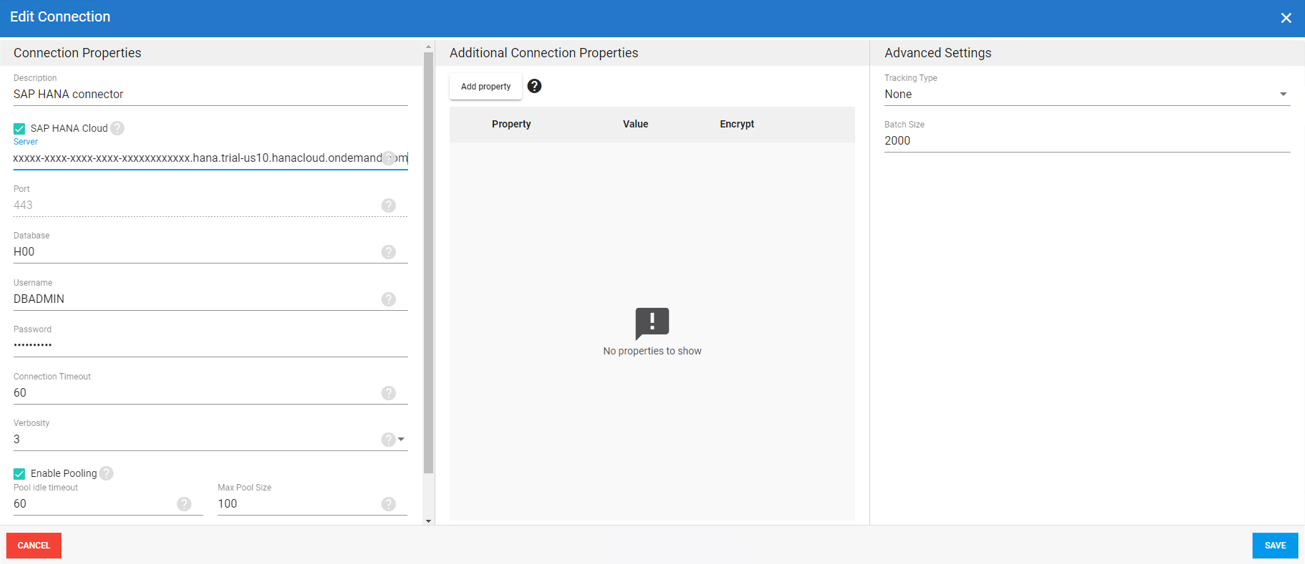Expand the Verbosity dropdown arrow

[401, 439]
